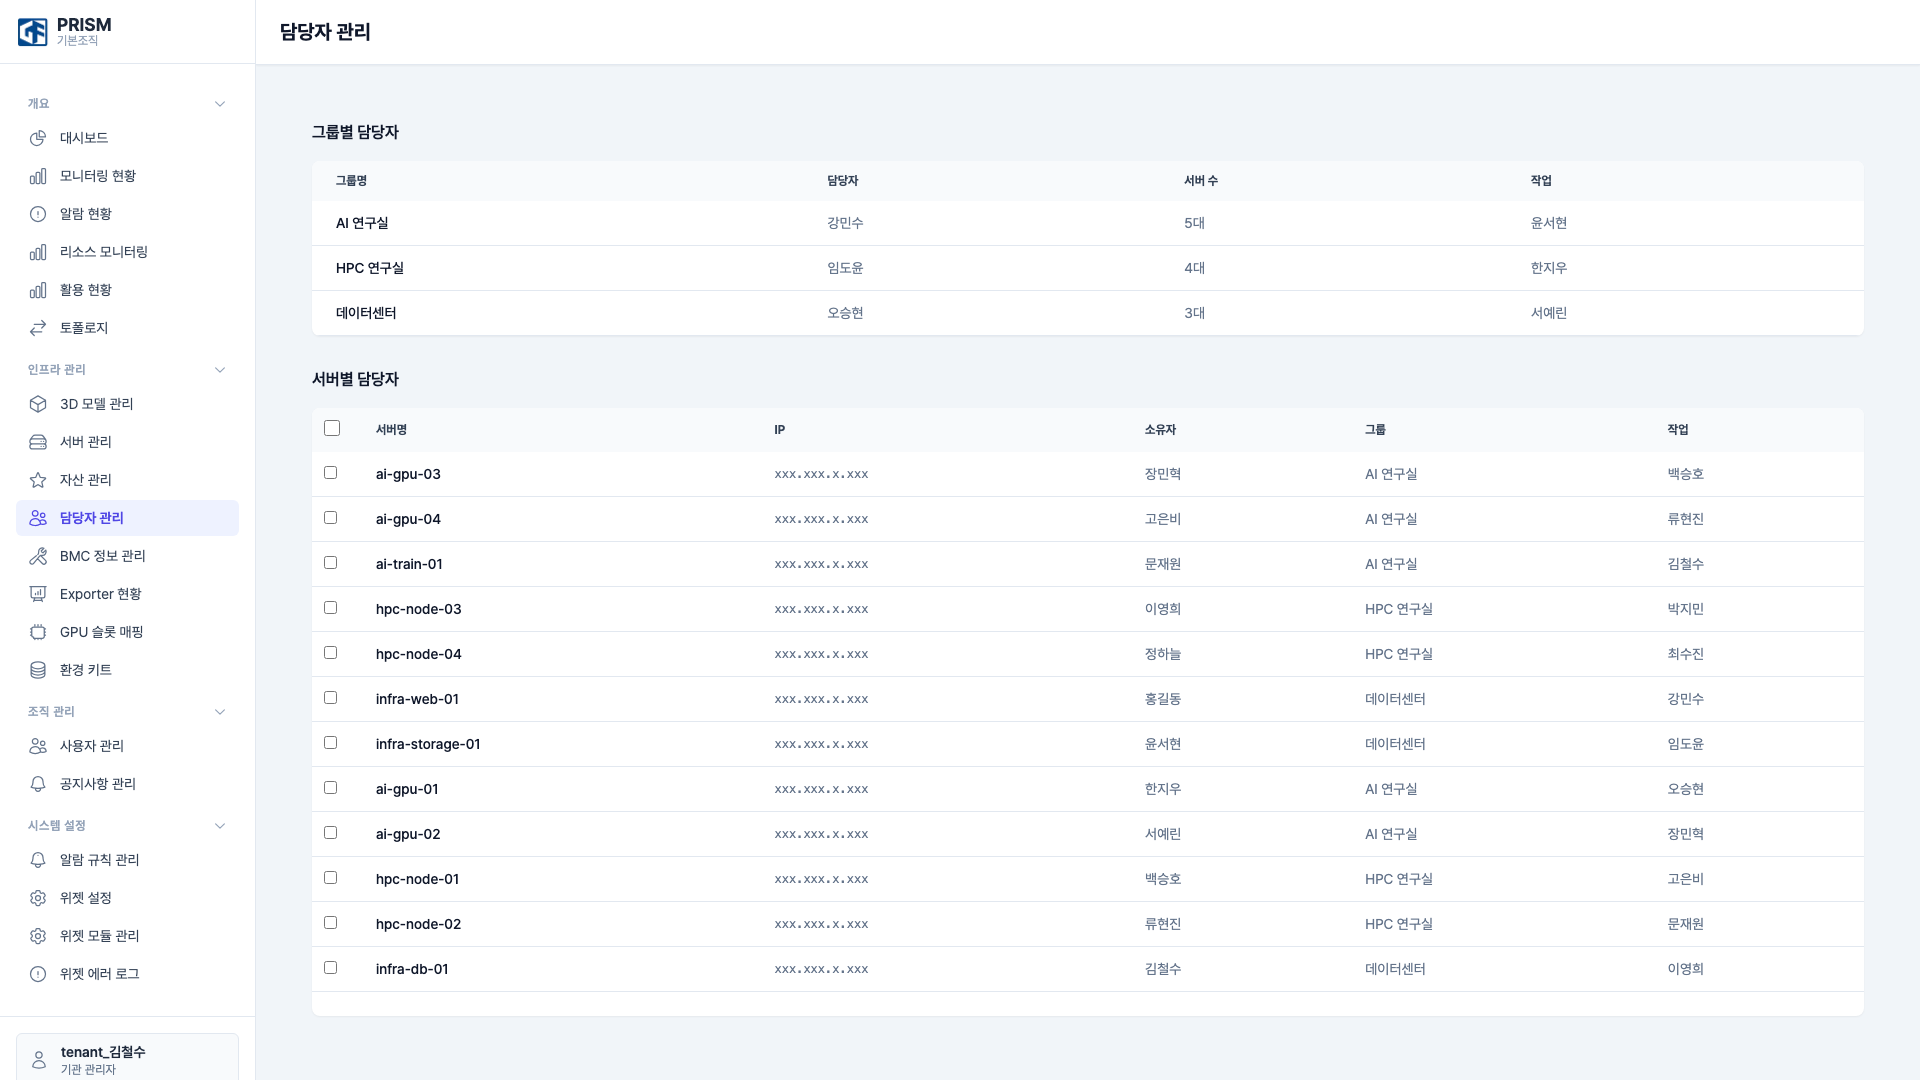Screen dimensions: 1920x1080
Task: Collapse the 인프라 관리 section chevron
Action: (220, 370)
